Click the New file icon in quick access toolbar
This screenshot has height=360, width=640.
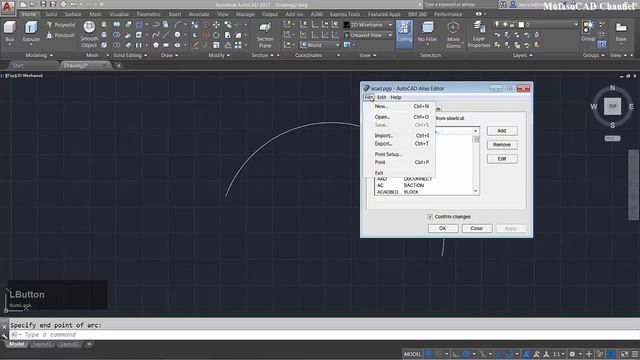(24, 4)
